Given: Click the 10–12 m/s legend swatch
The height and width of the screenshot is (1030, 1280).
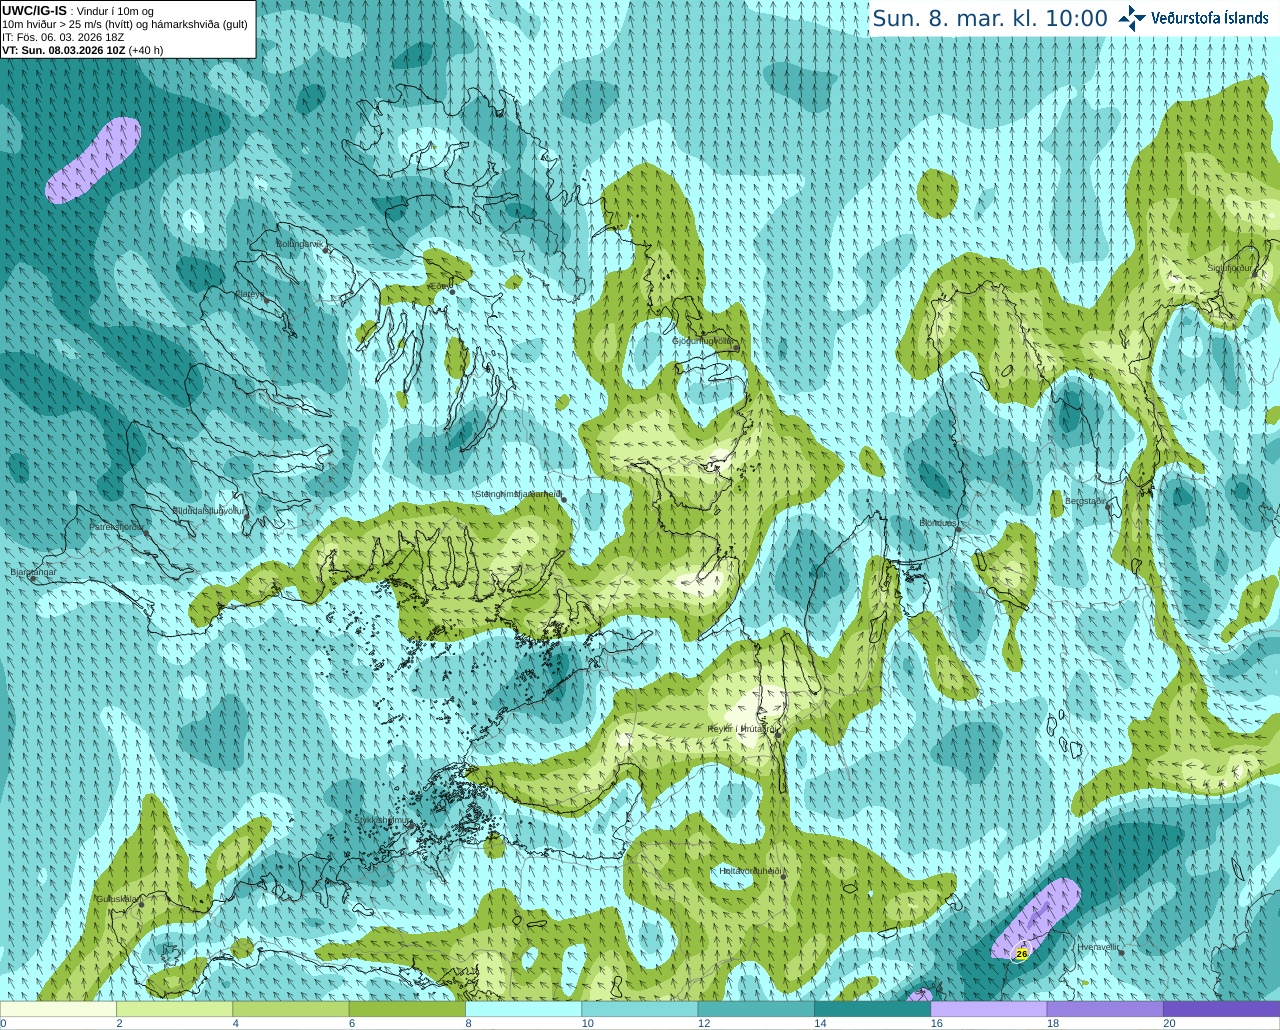Looking at the screenshot, I should (640, 1009).
